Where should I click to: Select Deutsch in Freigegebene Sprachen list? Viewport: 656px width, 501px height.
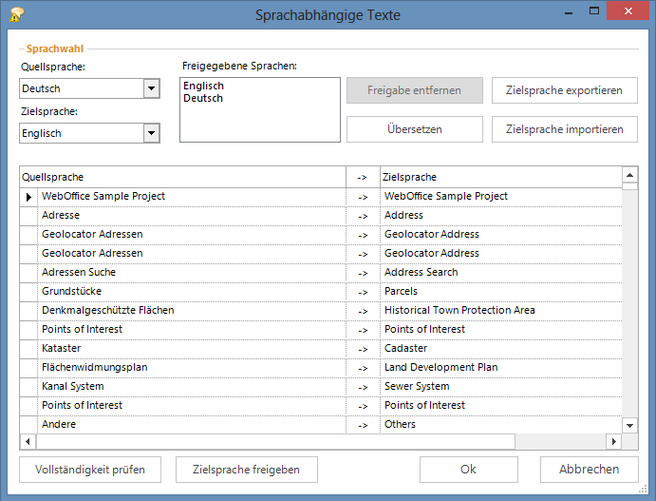coord(202,98)
